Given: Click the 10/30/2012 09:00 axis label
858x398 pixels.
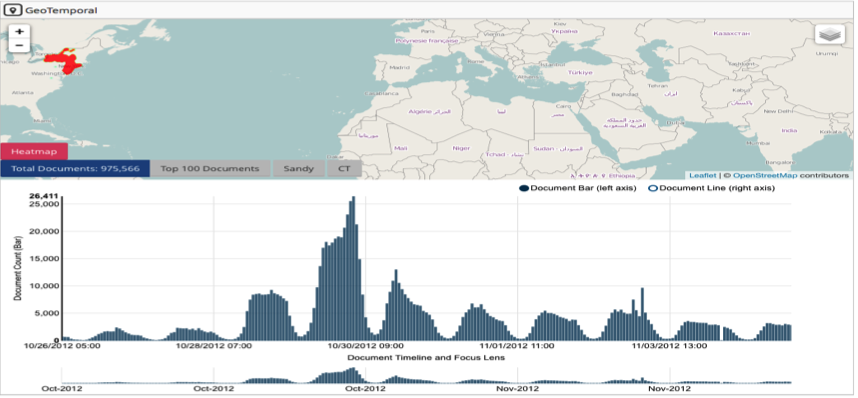Looking at the screenshot, I should (365, 346).
